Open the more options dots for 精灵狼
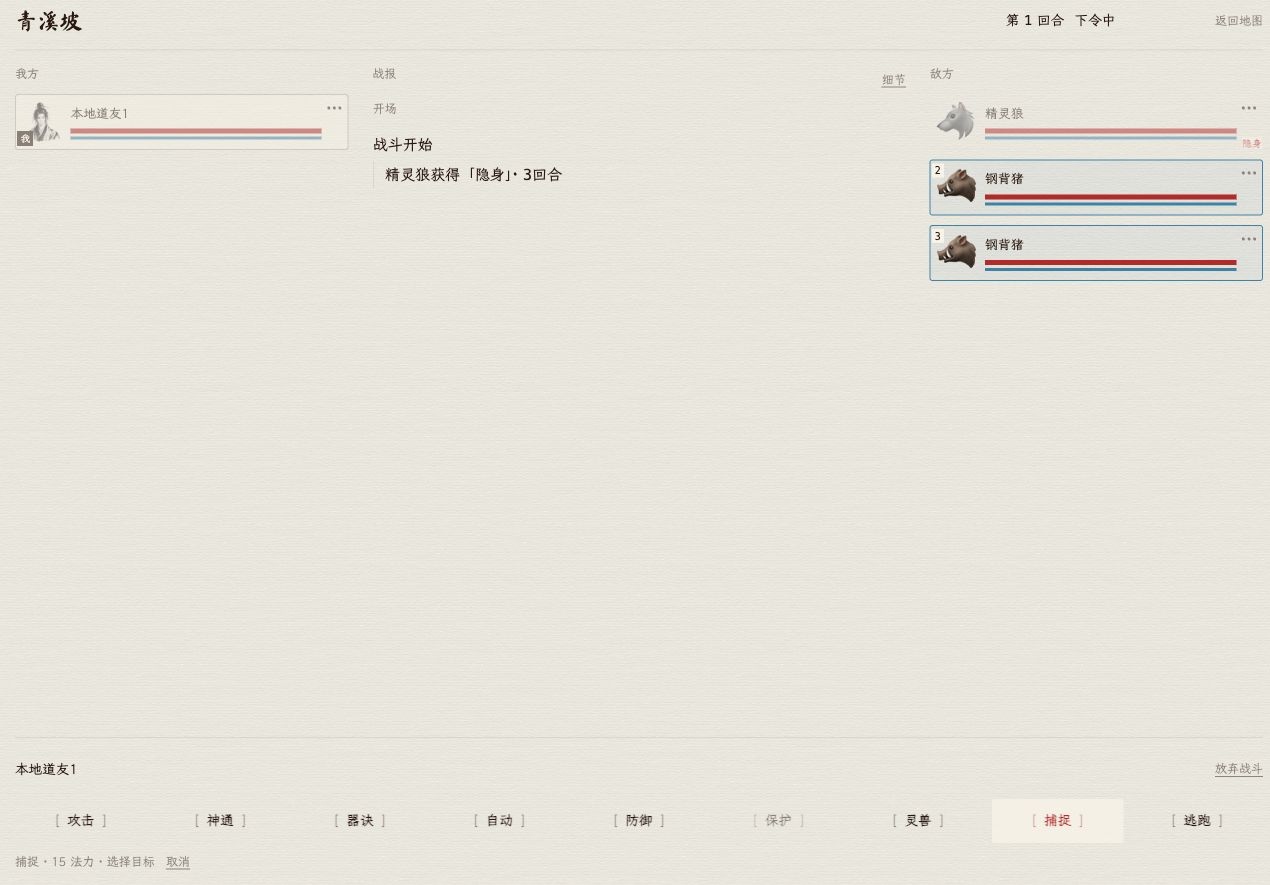The width and height of the screenshot is (1270, 885). (x=1249, y=108)
